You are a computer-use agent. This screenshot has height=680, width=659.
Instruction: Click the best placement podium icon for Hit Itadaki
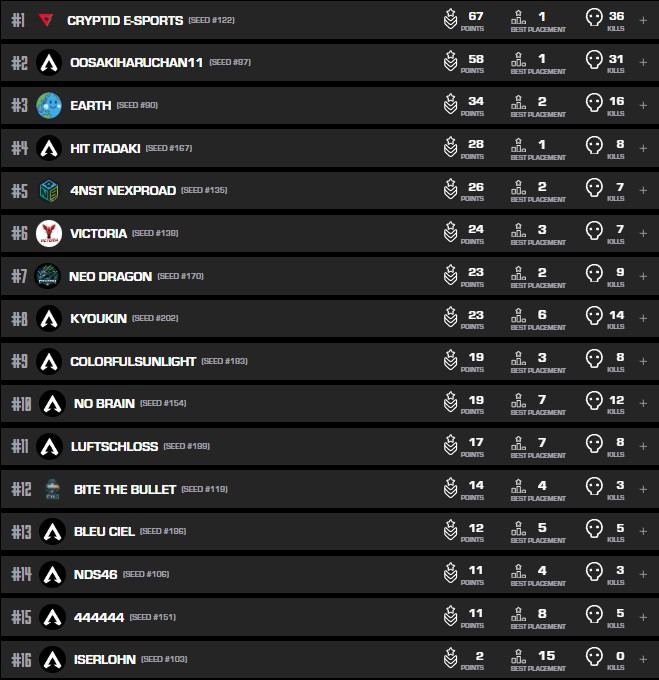518,147
